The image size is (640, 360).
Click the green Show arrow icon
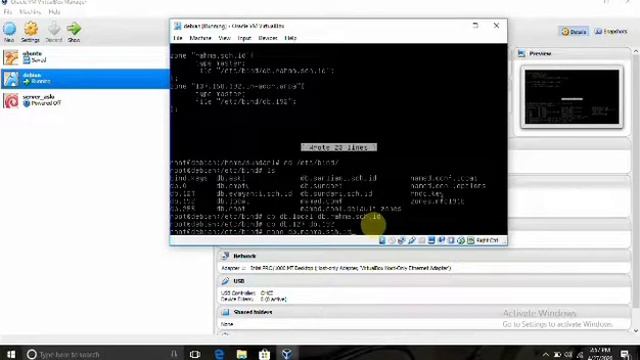(x=74, y=29)
